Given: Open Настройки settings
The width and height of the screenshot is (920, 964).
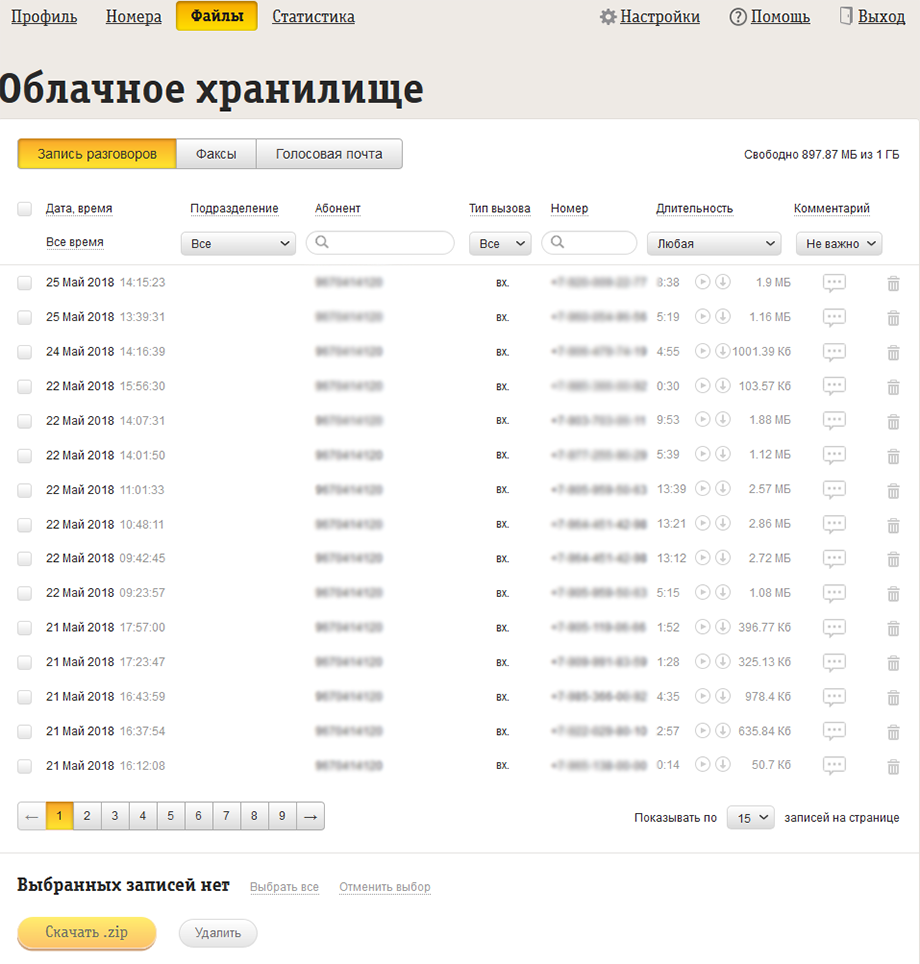Looking at the screenshot, I should (x=650, y=17).
